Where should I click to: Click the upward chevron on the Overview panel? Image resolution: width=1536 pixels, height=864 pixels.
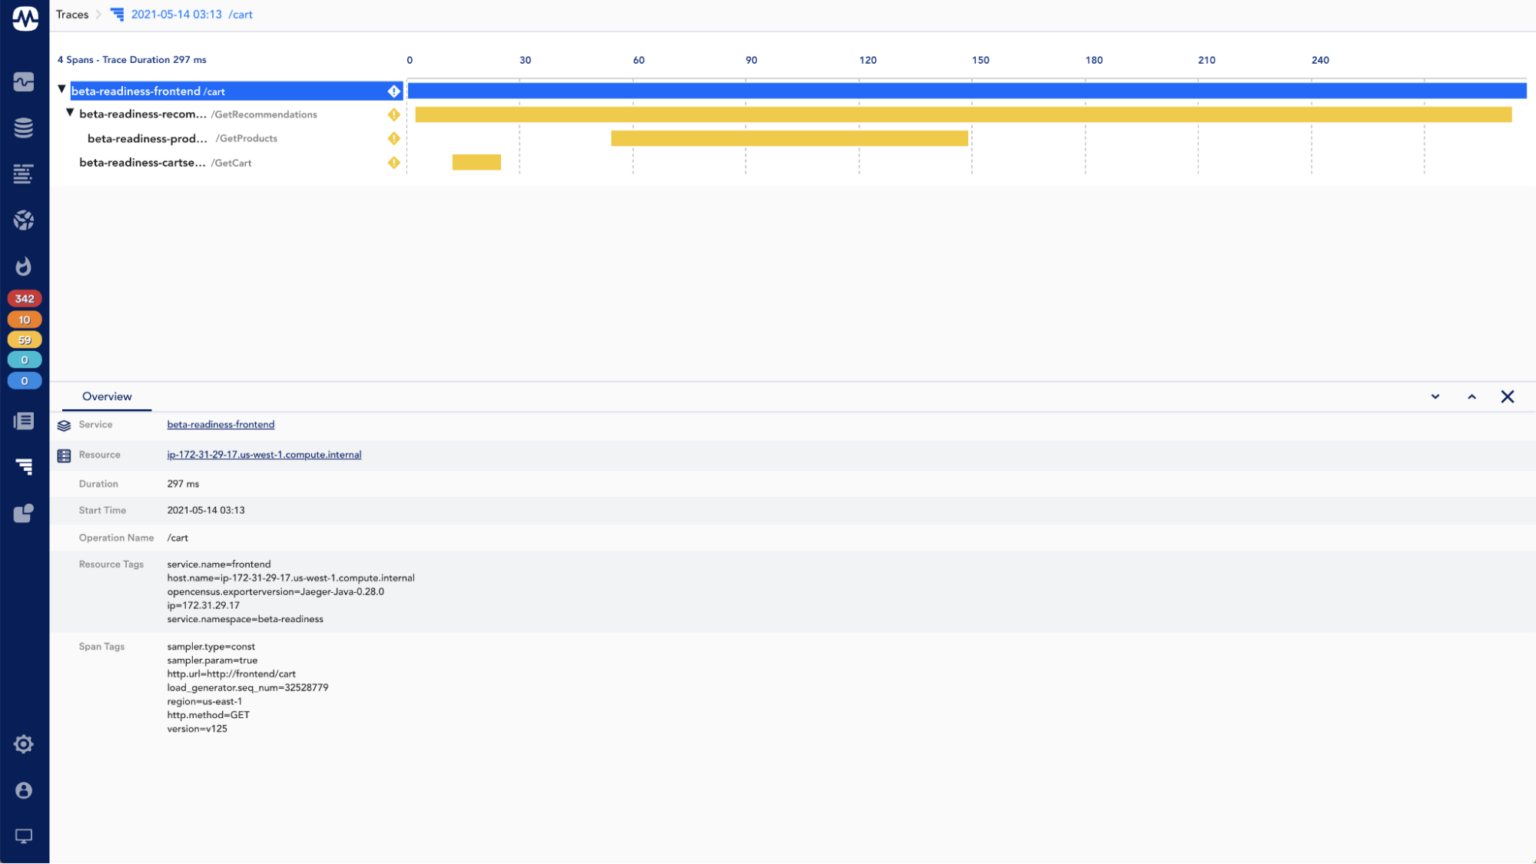[1471, 396]
